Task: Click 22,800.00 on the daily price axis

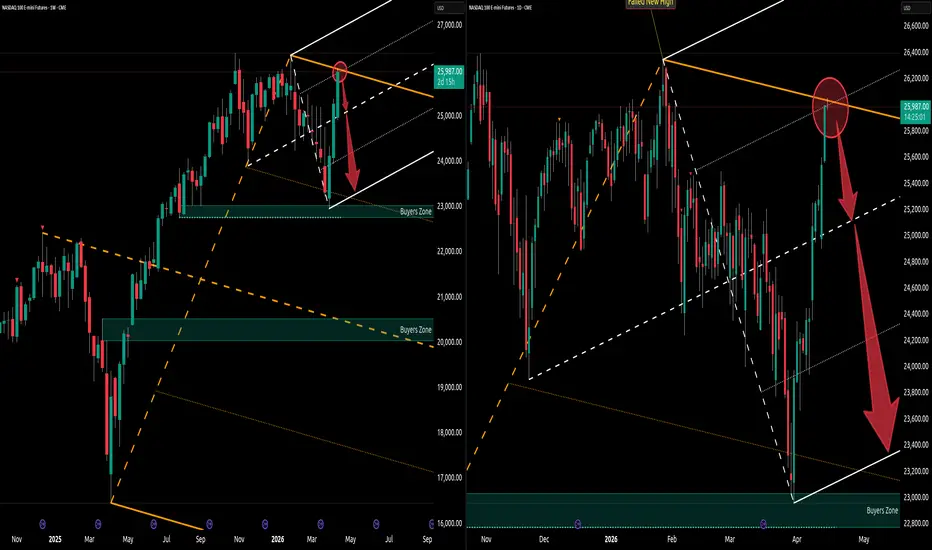Action: coord(916,523)
